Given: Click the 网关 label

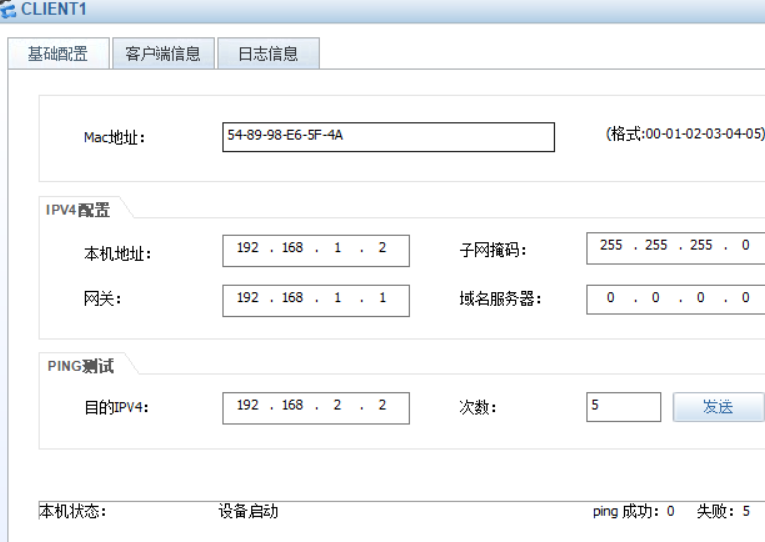Looking at the screenshot, I should click(x=102, y=298).
